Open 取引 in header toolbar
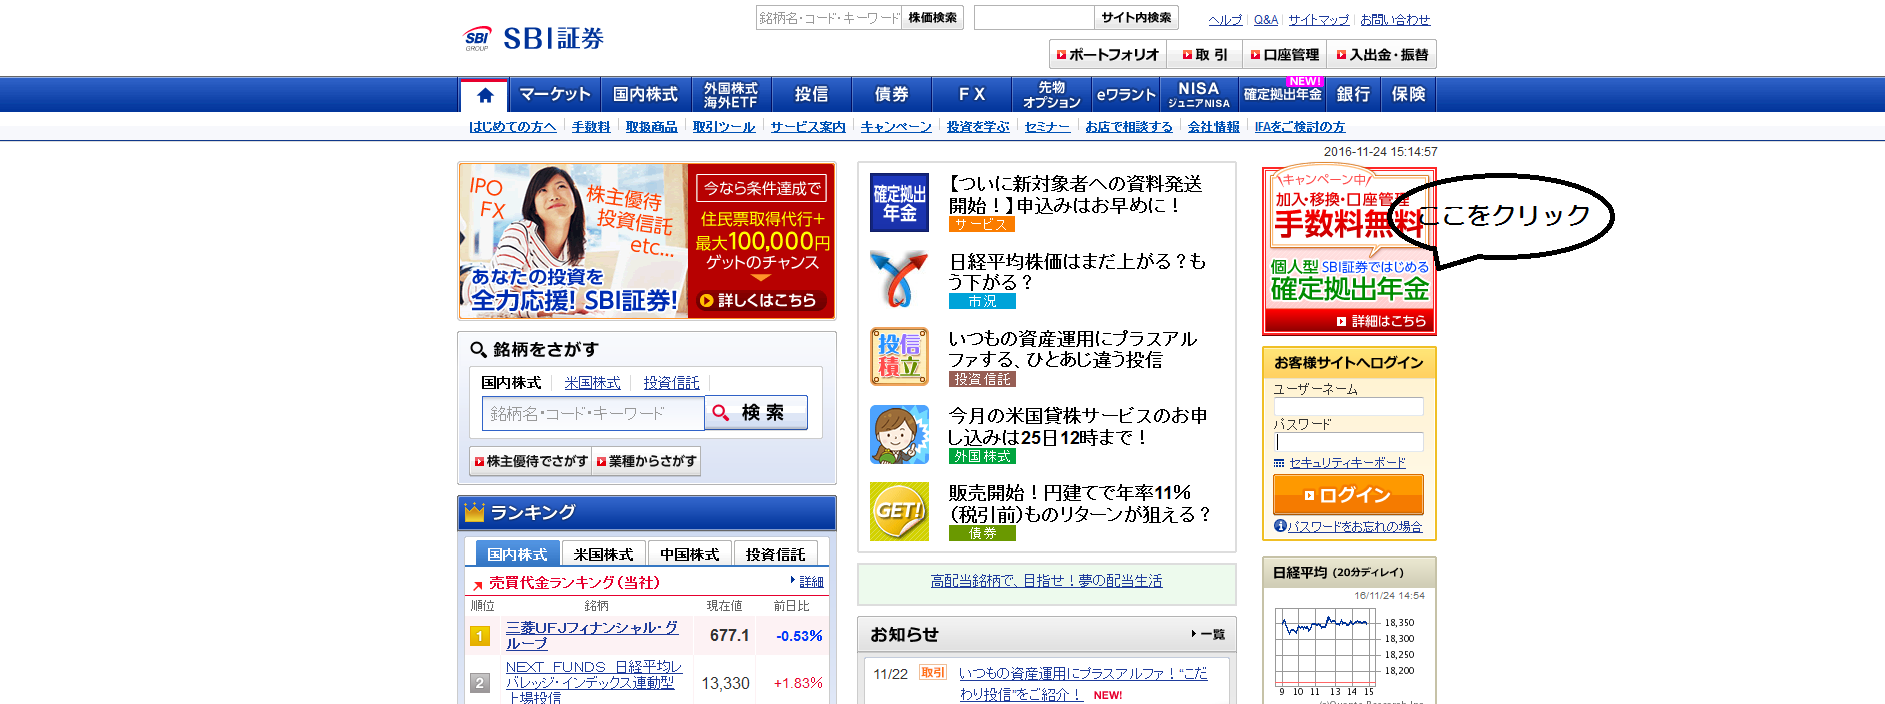This screenshot has width=1885, height=704. click(1204, 55)
